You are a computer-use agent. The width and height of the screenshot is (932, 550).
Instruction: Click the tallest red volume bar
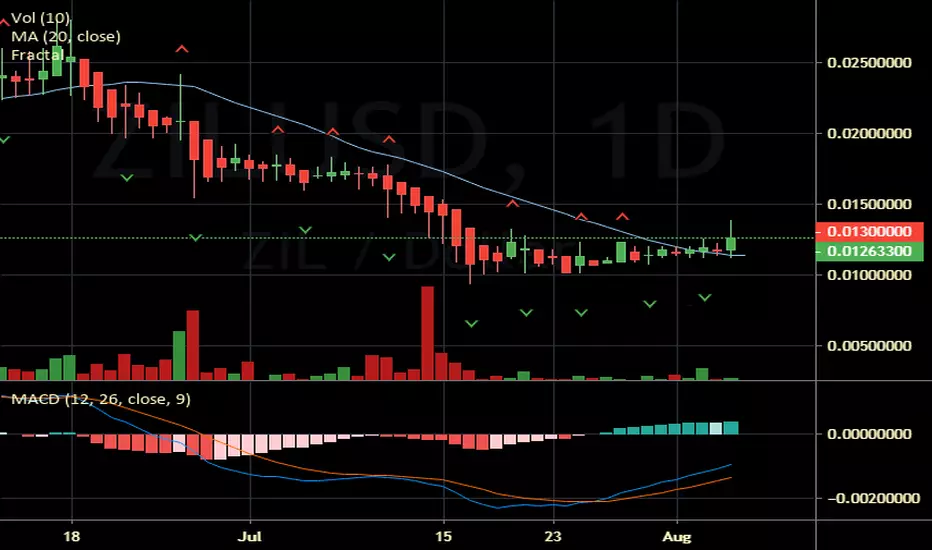[x=427, y=333]
